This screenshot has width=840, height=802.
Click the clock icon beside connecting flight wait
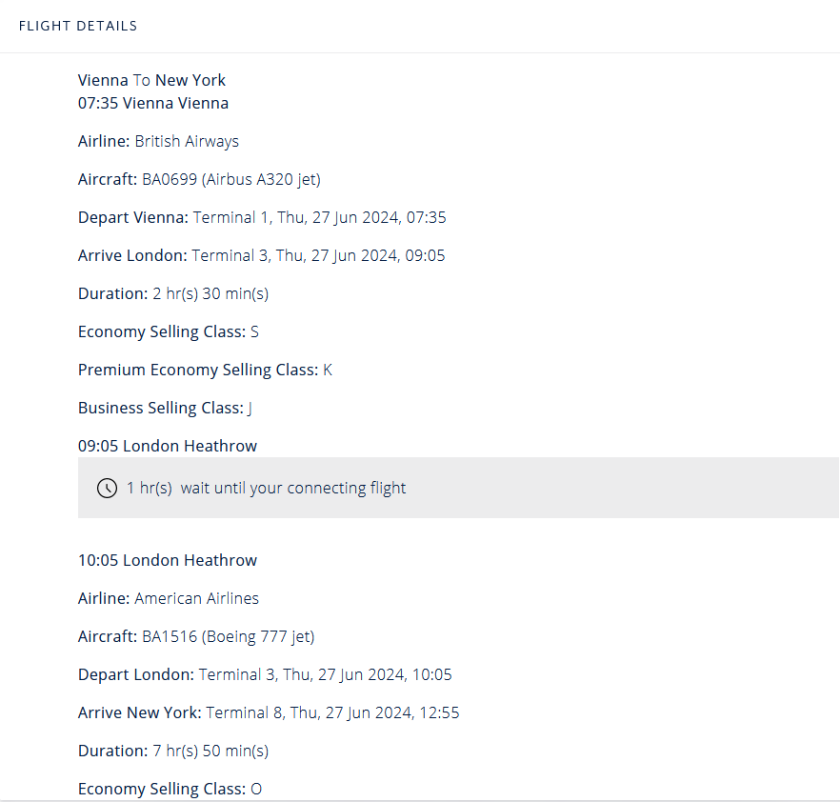[106, 489]
